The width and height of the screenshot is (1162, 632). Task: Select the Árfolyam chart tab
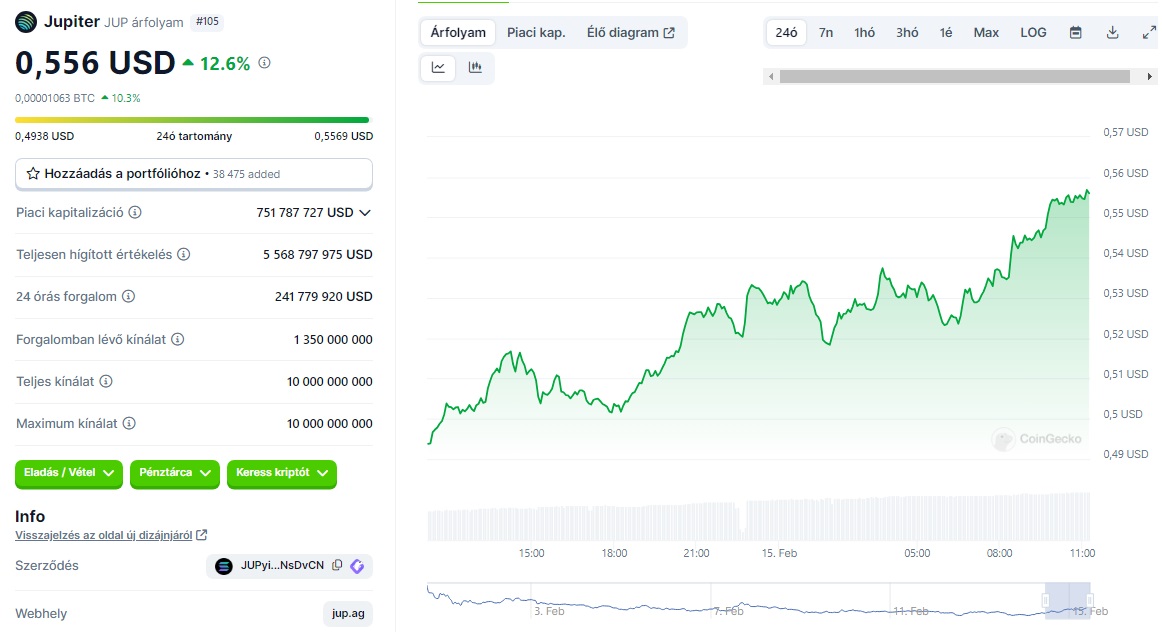[x=458, y=33]
